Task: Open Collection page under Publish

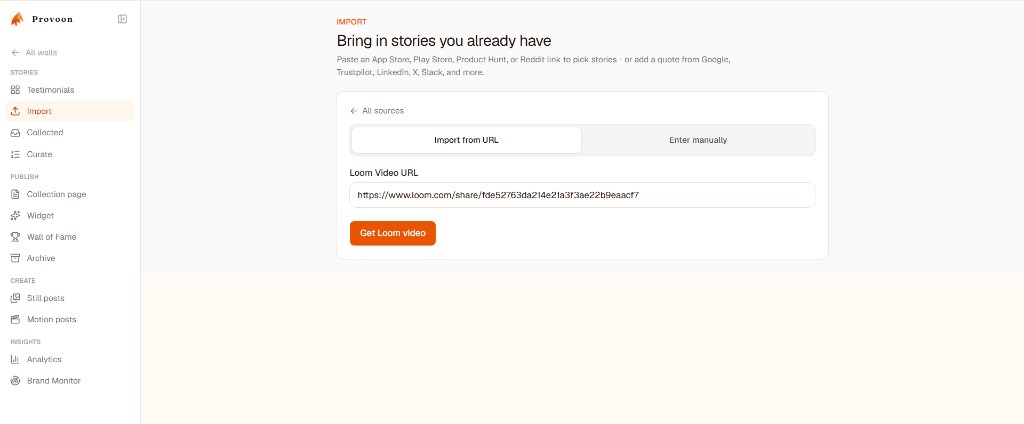Action: click(70, 194)
